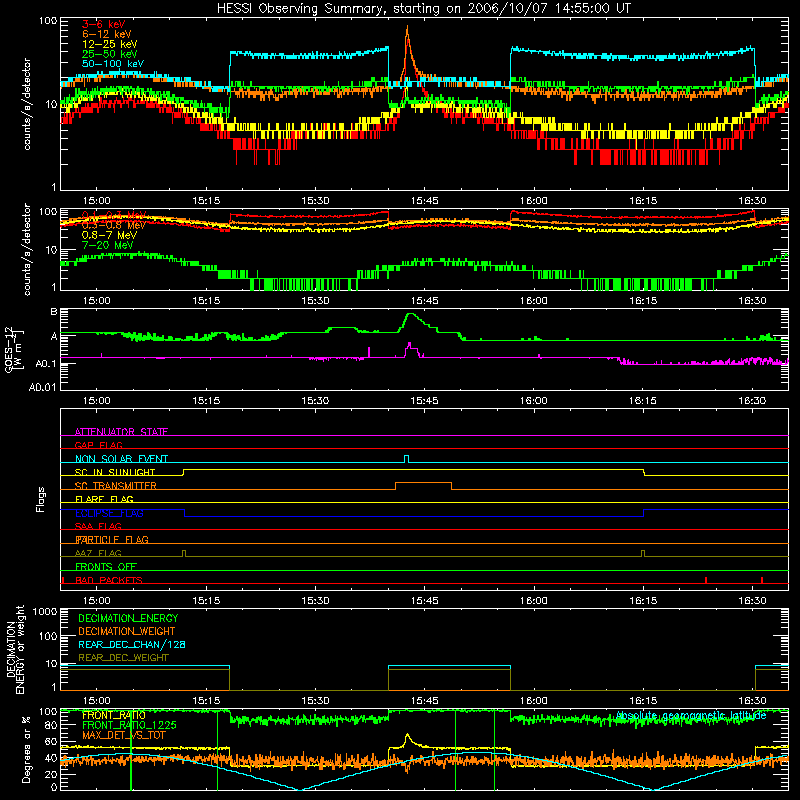Select the BAD PACKETS flag label

click(108, 580)
